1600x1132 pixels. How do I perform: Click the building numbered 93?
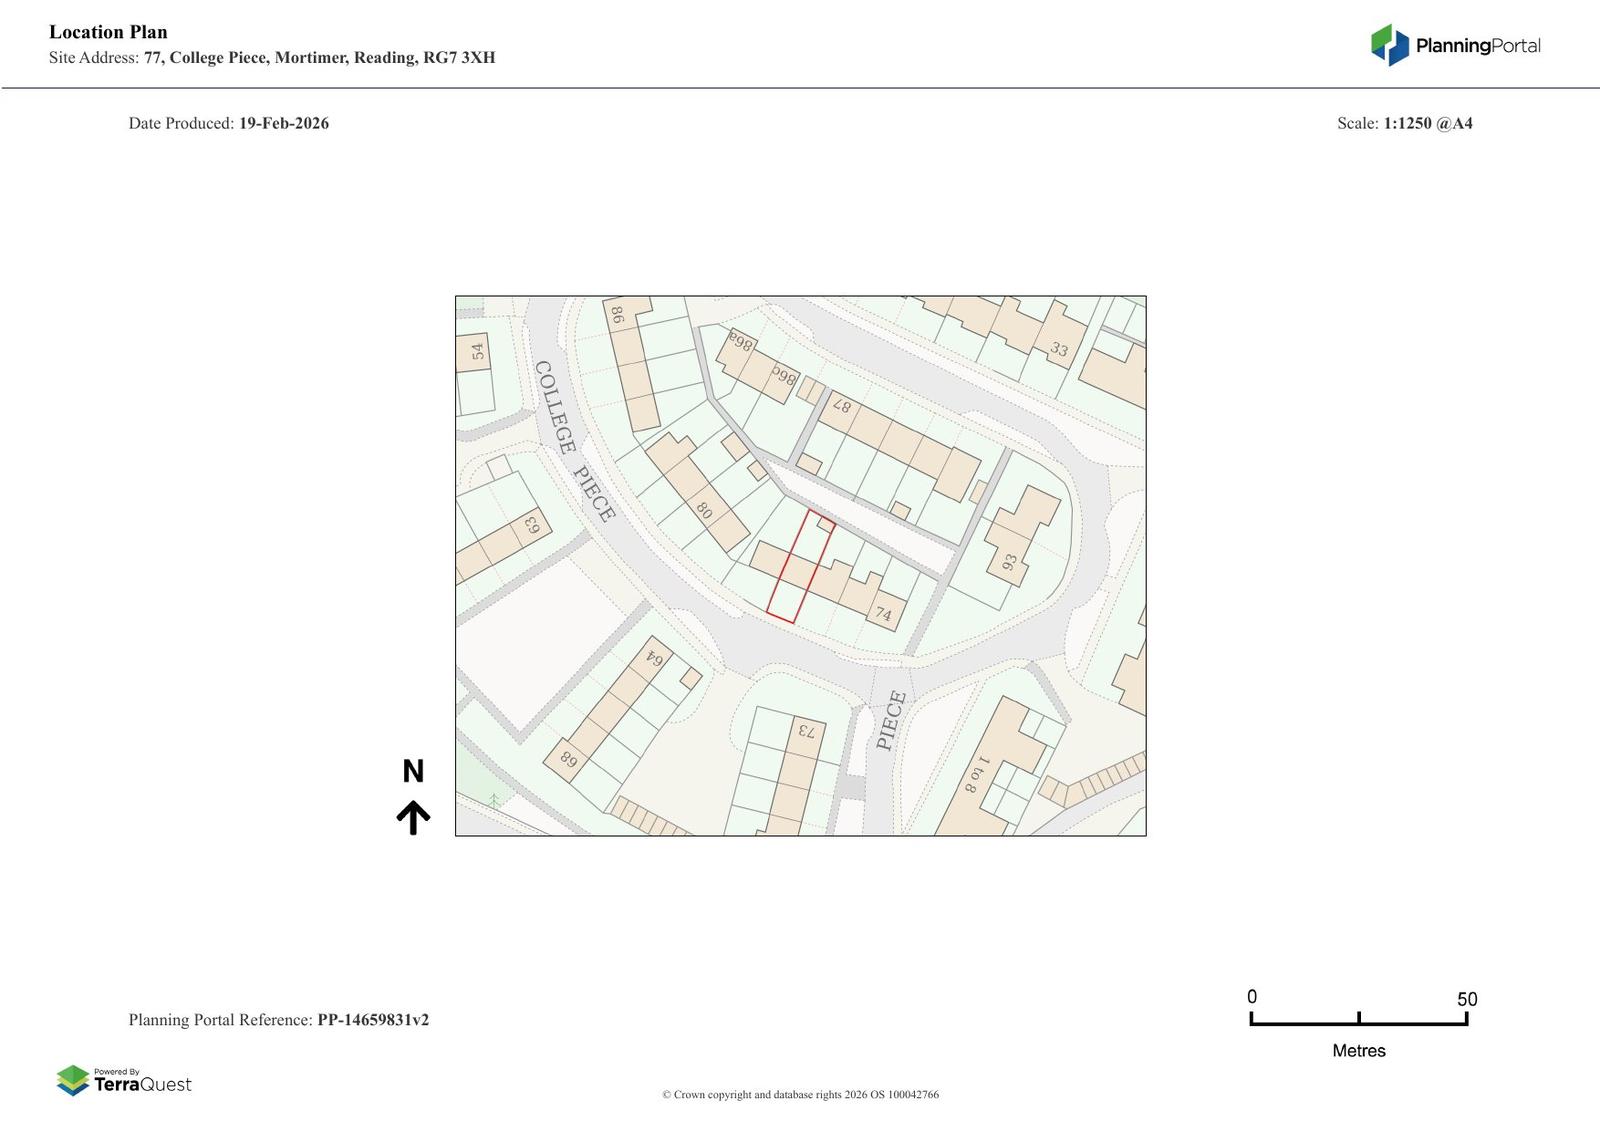tap(1010, 562)
